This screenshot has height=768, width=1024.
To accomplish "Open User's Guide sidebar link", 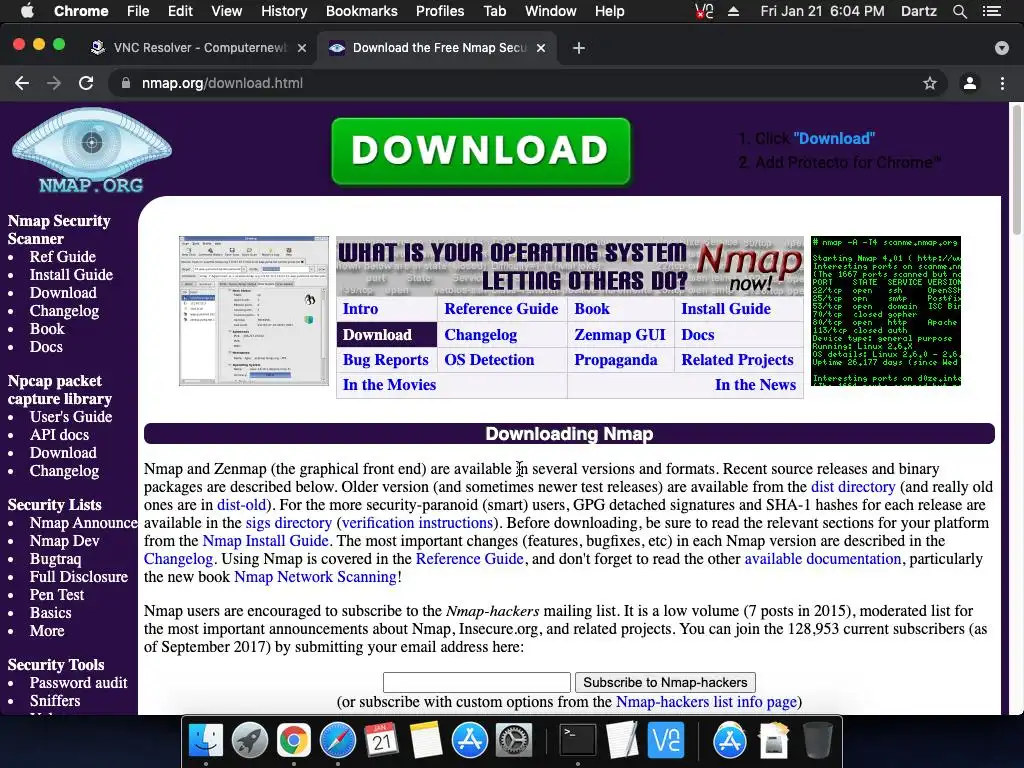I will click(71, 417).
